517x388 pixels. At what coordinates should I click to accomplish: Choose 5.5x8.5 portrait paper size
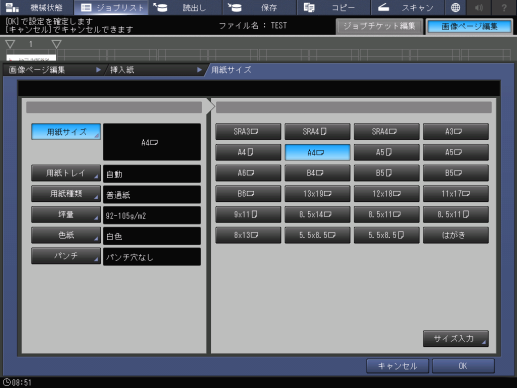pyautogui.click(x=387, y=235)
